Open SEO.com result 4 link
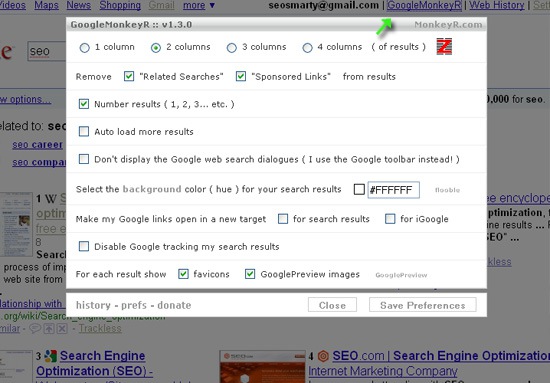The height and width of the screenshot is (383, 550). click(x=441, y=356)
